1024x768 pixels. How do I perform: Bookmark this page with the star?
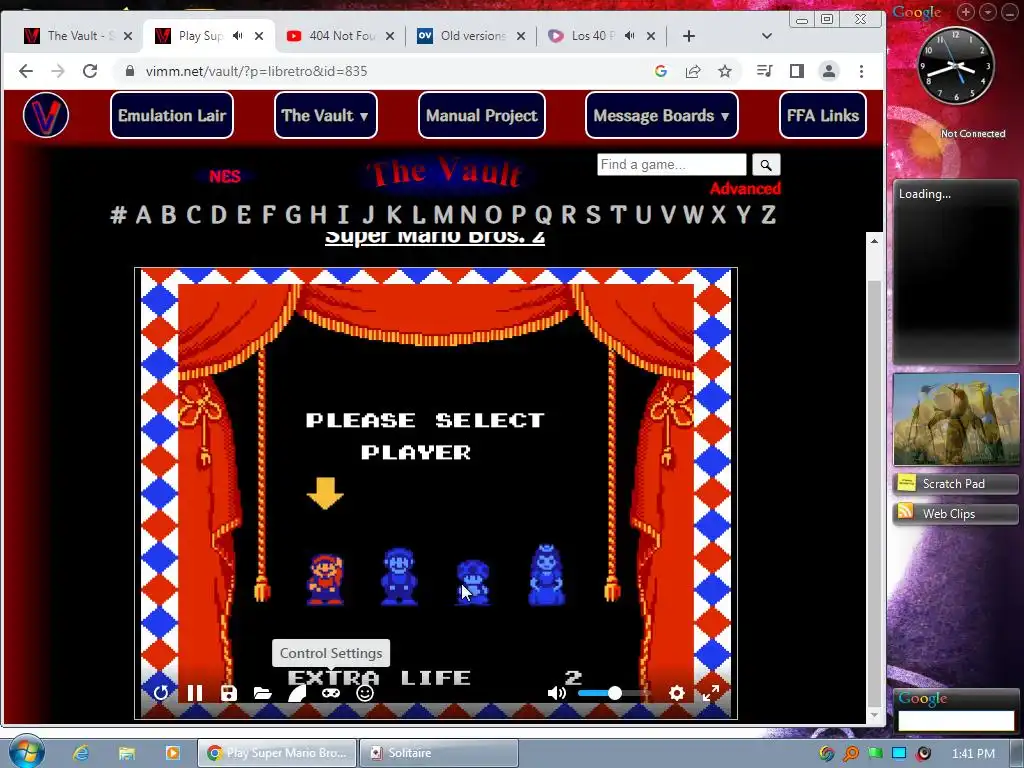coord(725,71)
